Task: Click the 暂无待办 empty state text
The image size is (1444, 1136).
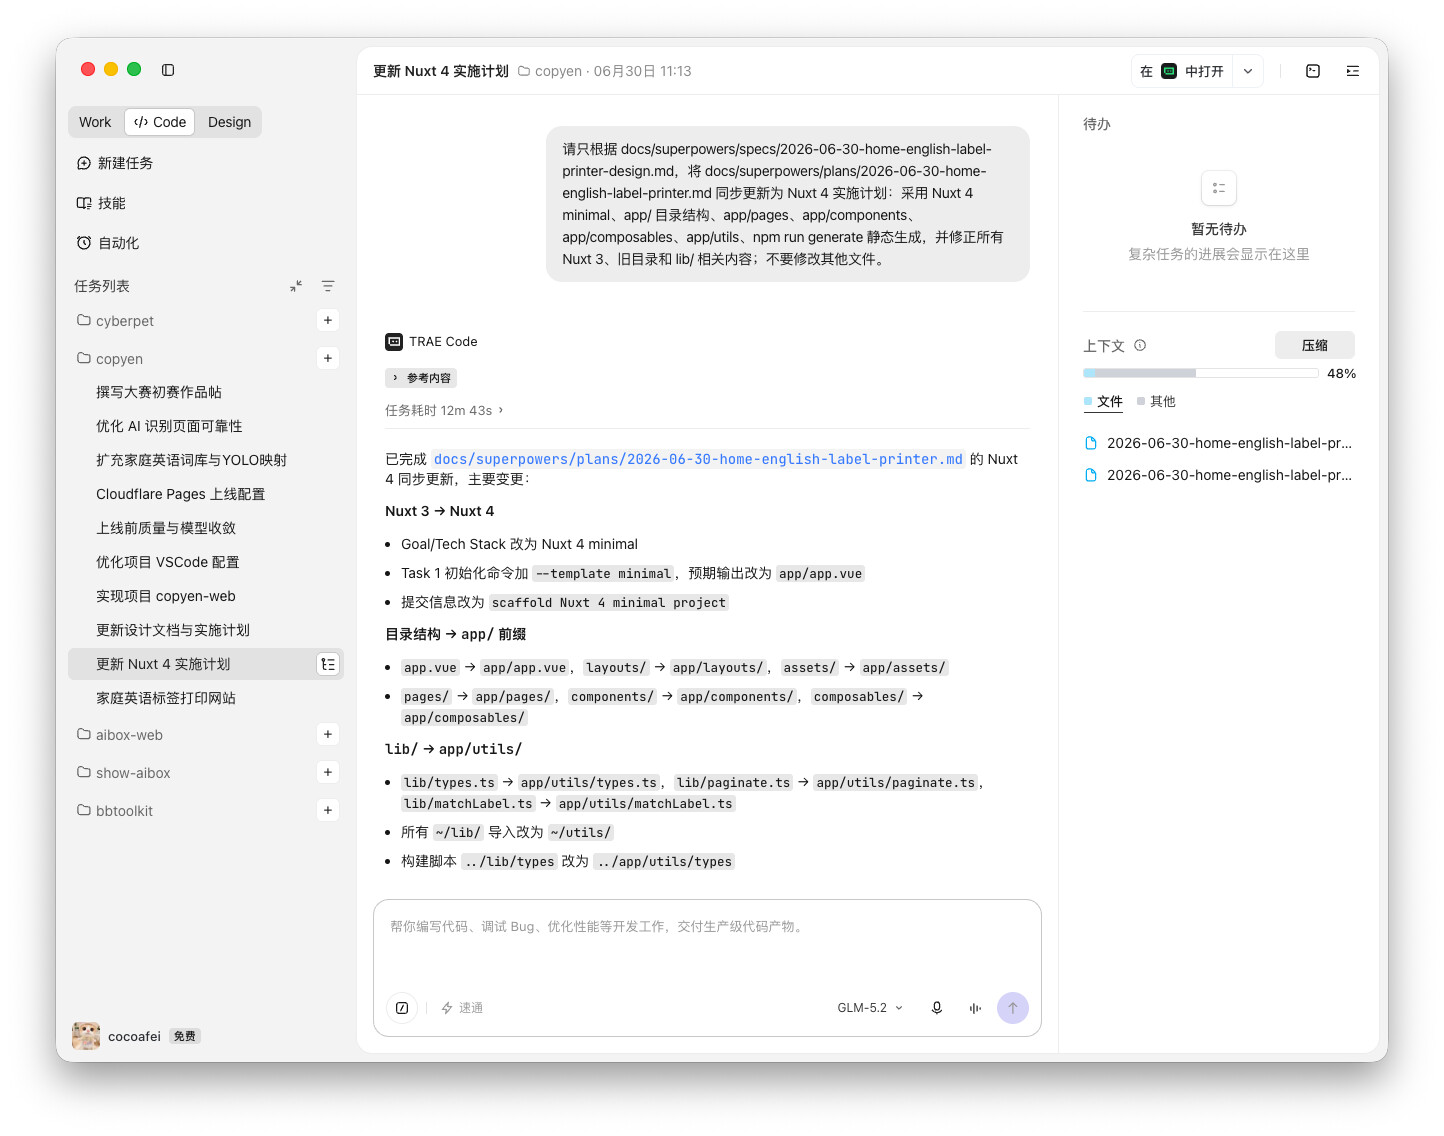Action: click(1219, 229)
